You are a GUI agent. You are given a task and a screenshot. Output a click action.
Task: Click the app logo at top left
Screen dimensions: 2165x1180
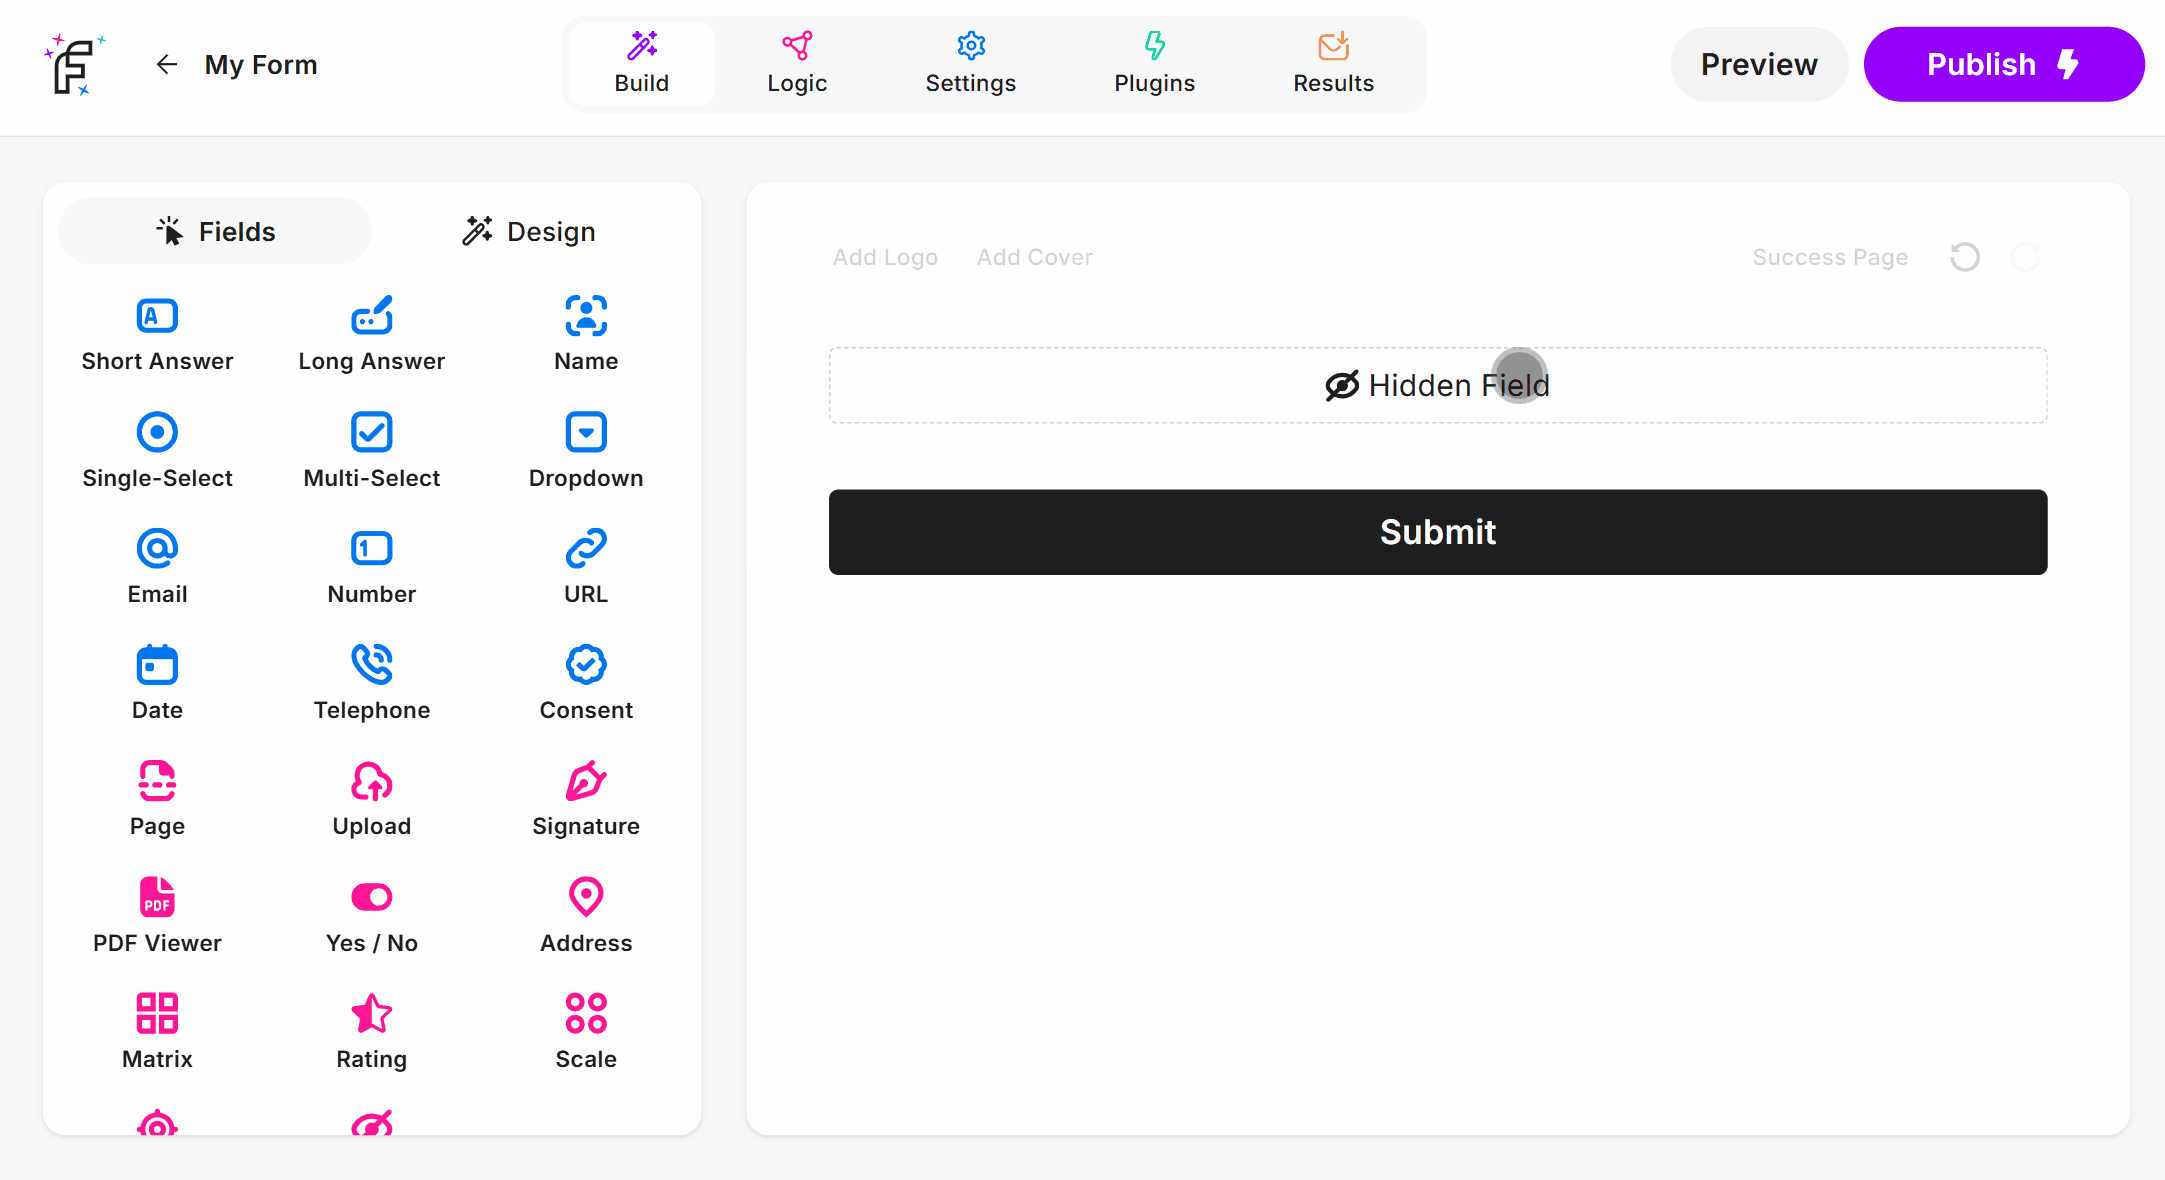pos(75,65)
